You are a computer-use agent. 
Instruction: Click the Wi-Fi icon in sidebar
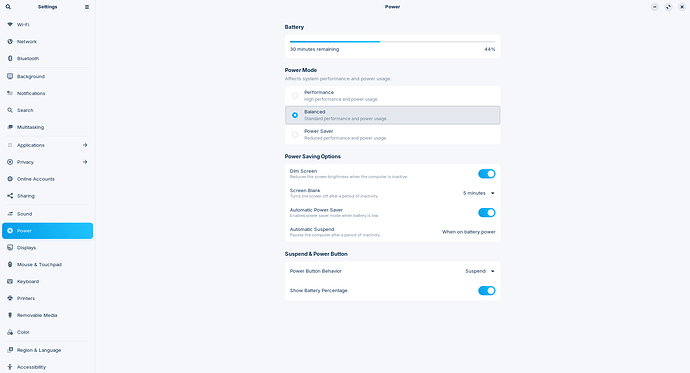pyautogui.click(x=10, y=25)
